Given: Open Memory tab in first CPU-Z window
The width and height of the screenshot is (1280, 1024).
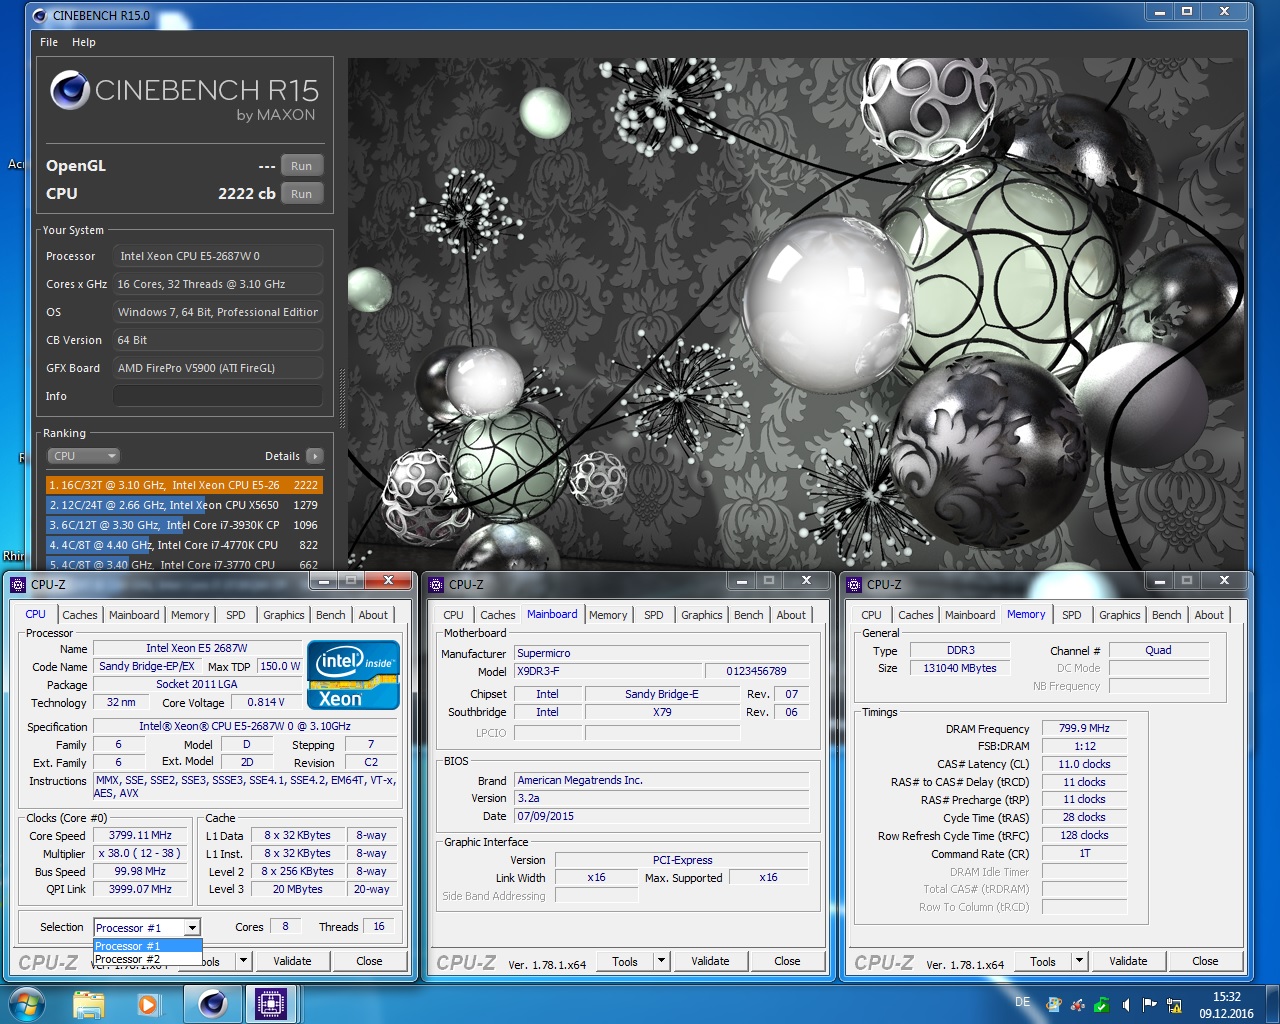Looking at the screenshot, I should coord(190,615).
